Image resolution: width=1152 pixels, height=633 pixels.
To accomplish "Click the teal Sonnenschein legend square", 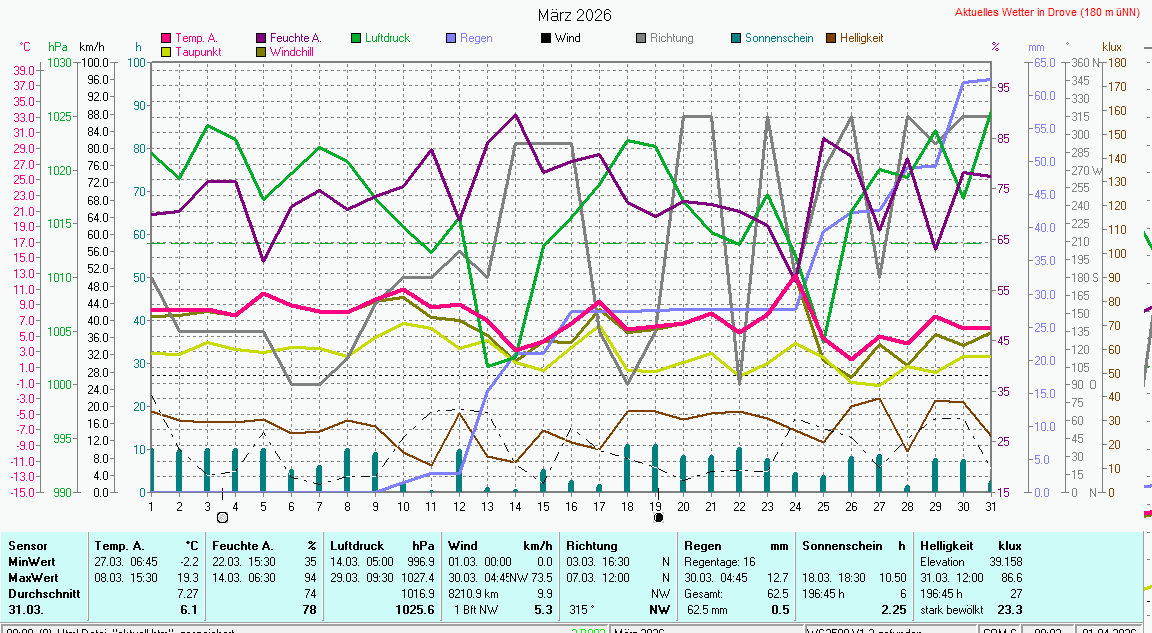I will click(x=736, y=38).
